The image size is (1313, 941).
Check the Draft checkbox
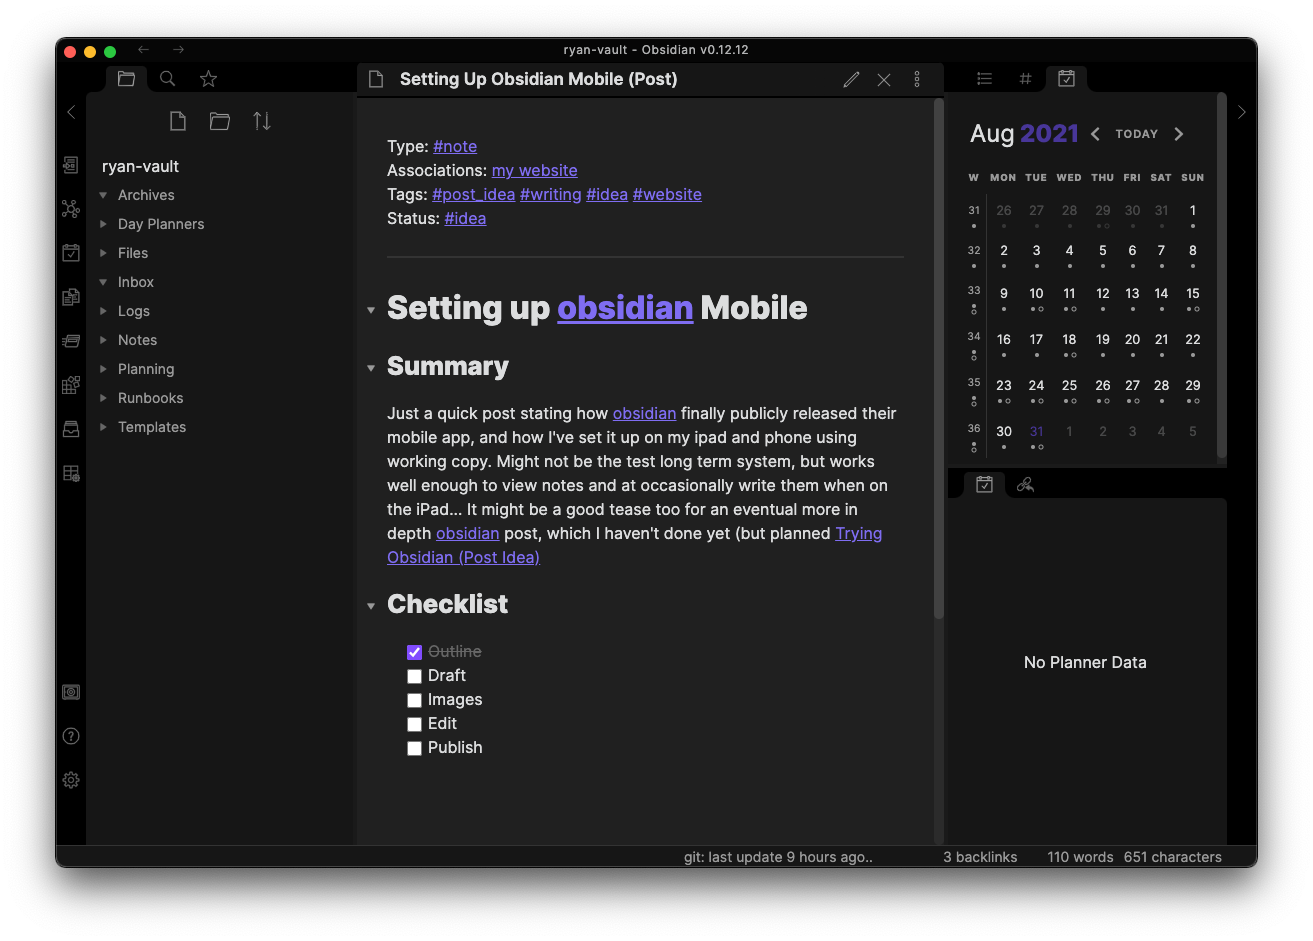[x=414, y=676]
